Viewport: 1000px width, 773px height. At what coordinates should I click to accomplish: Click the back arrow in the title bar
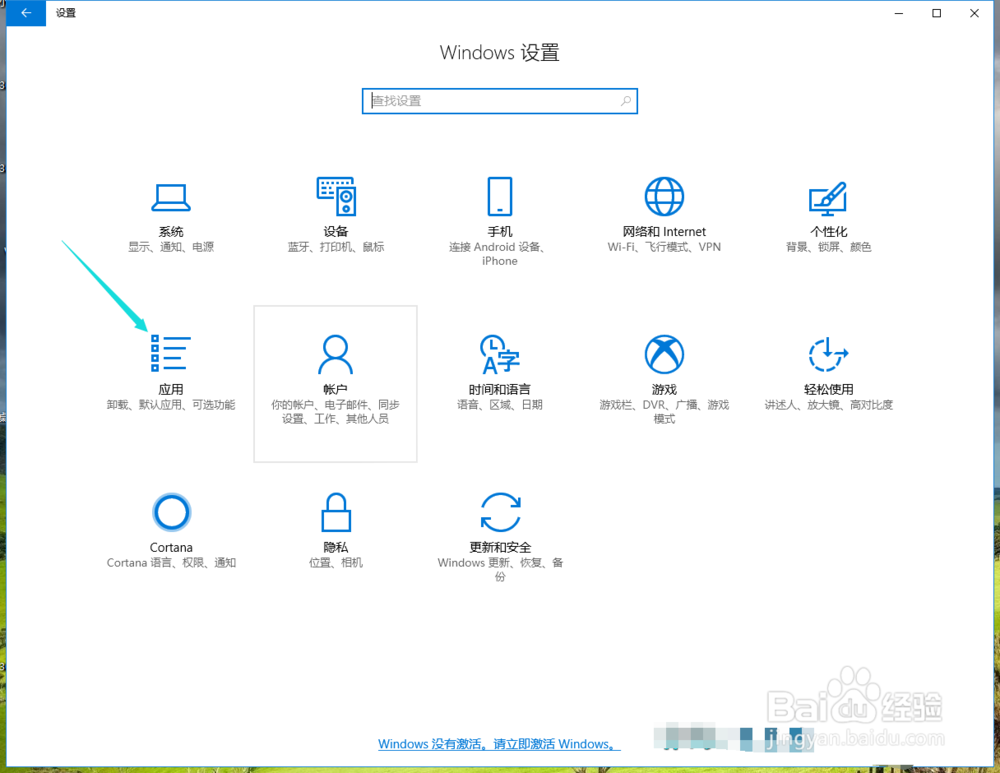pos(25,13)
